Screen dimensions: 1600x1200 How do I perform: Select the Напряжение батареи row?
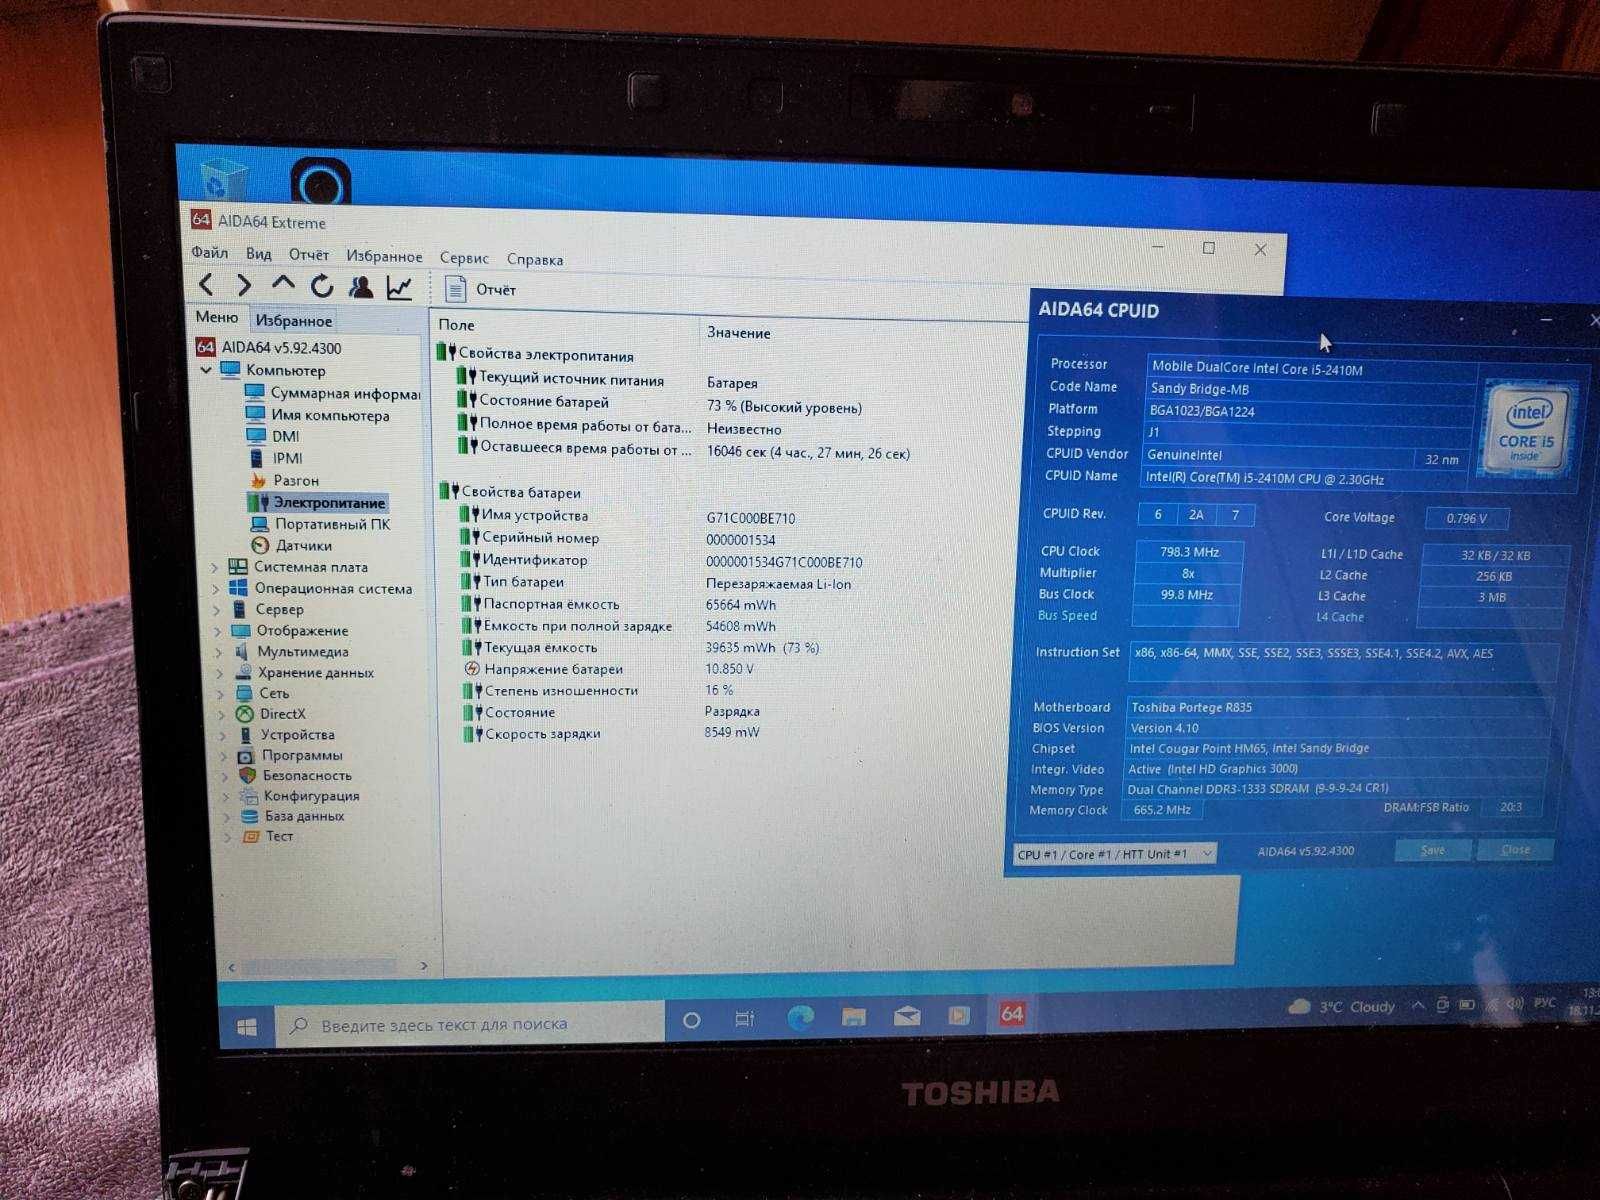[610, 669]
